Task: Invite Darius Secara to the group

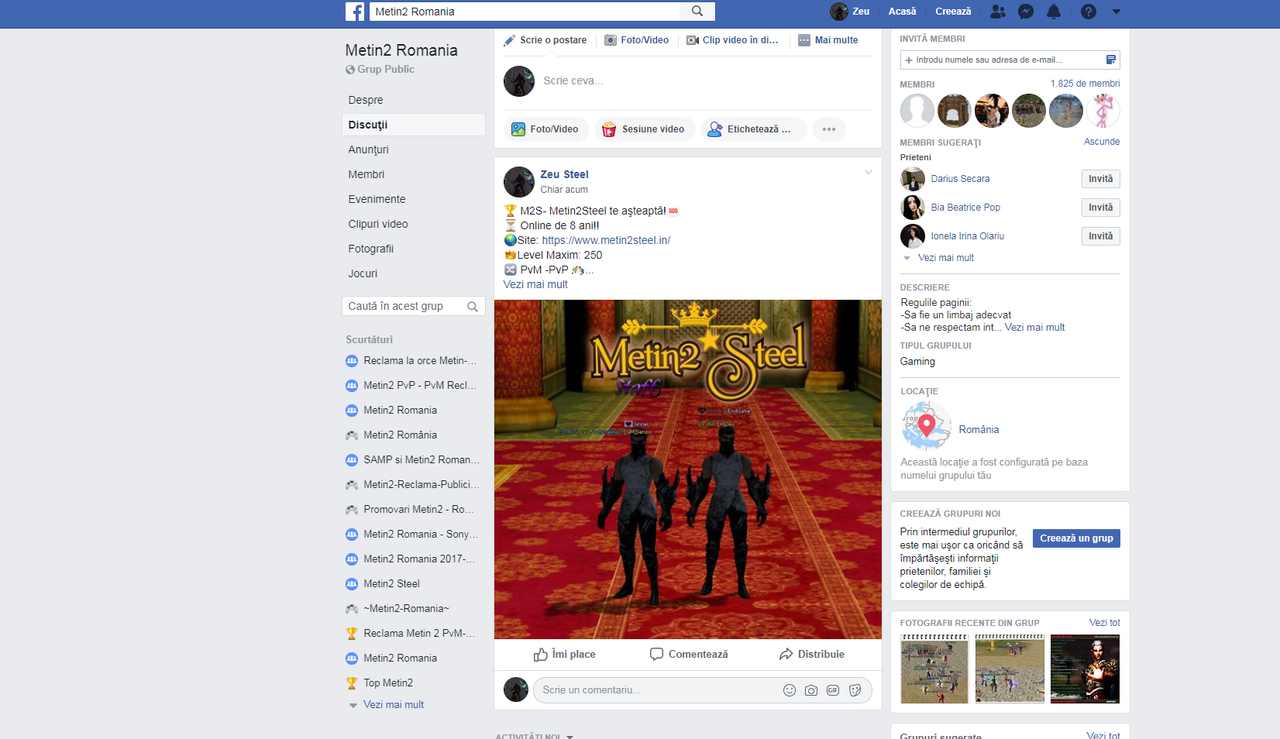Action: click(x=1100, y=179)
